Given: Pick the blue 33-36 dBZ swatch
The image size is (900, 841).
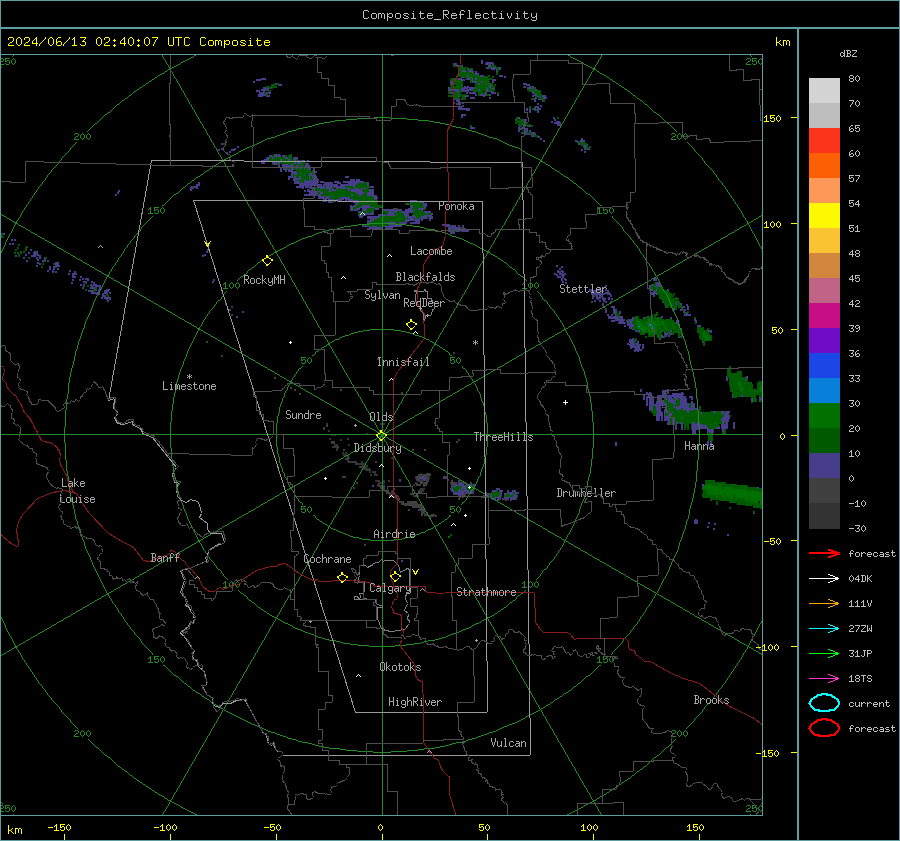Looking at the screenshot, I should point(824,366).
